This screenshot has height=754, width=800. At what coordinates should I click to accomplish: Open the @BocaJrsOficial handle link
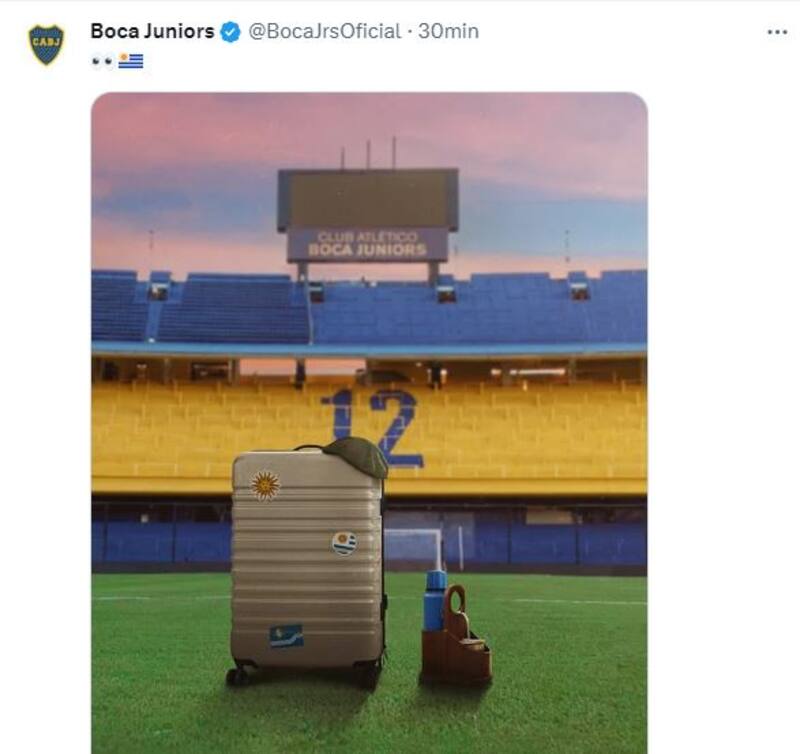pyautogui.click(x=324, y=32)
